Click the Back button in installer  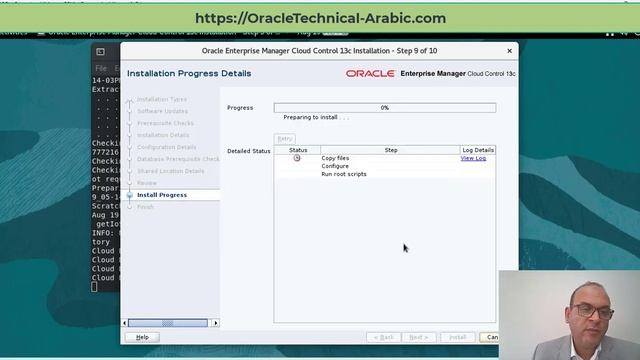384,337
